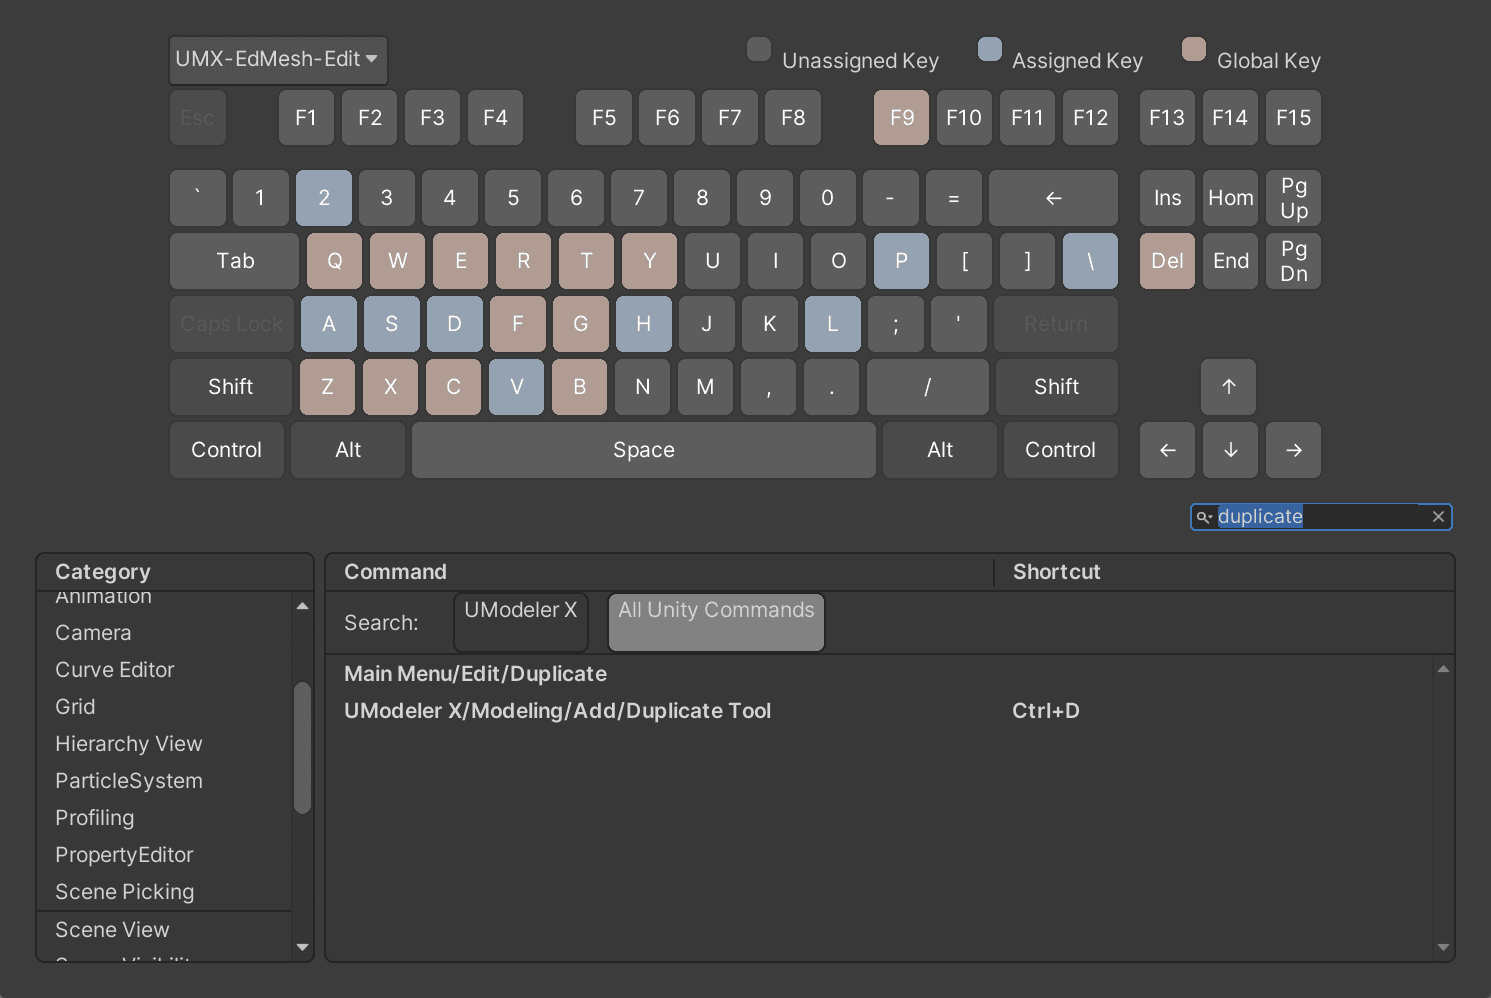
Task: Click the Category list scrollbar thumb
Action: [302, 748]
